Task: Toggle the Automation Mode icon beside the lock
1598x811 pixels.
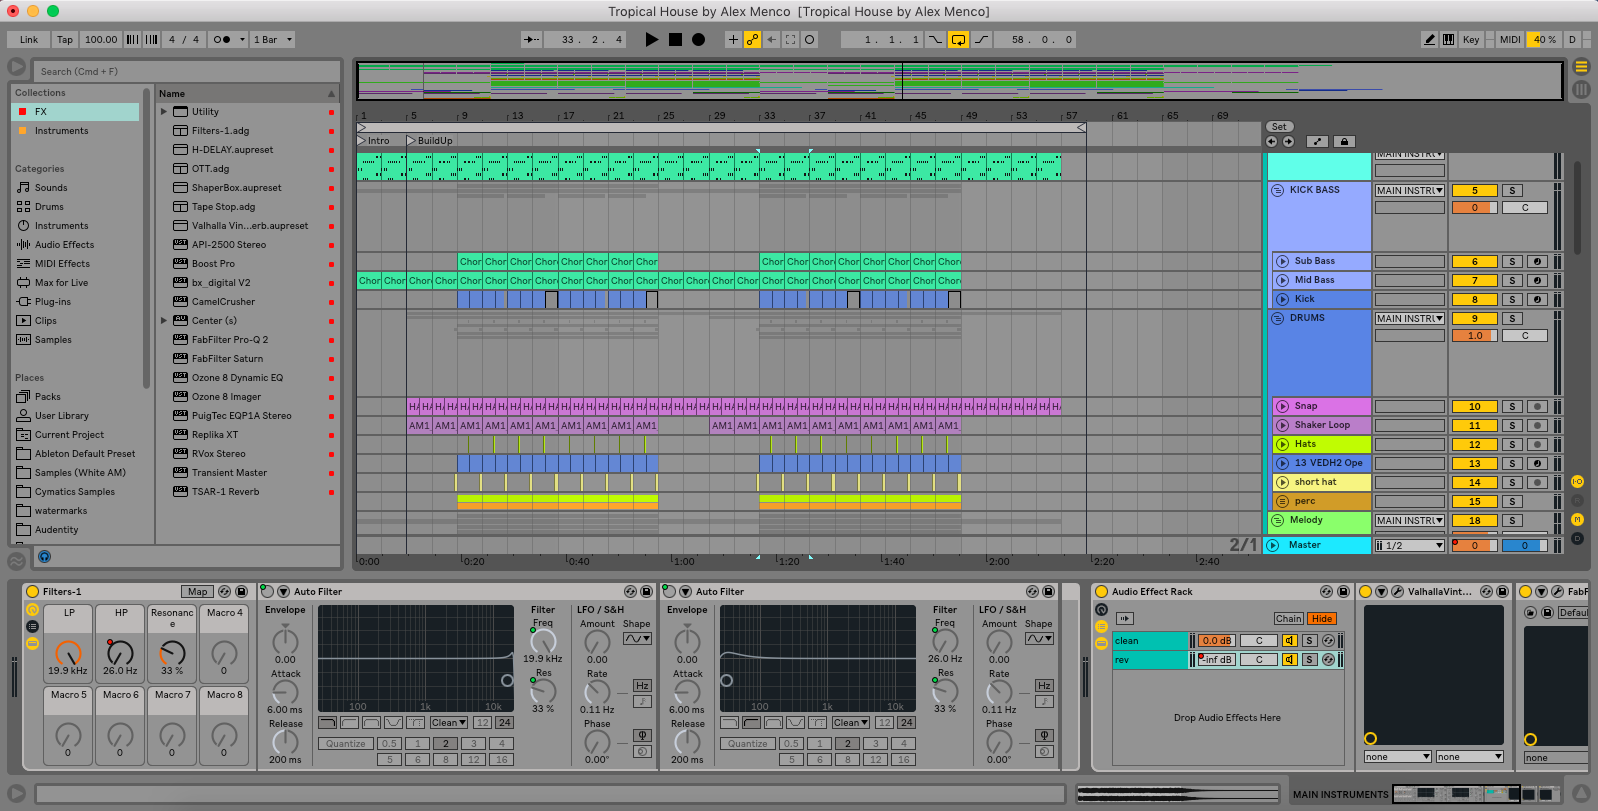Action: (1317, 142)
